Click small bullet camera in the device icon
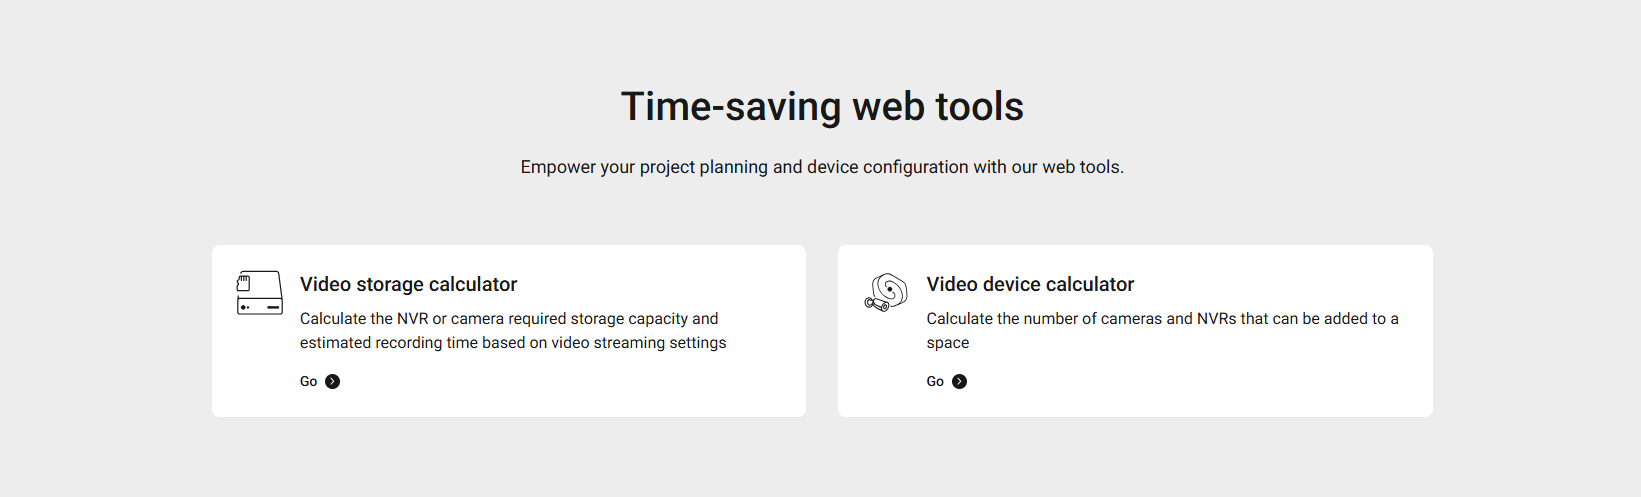Image resolution: width=1641 pixels, height=497 pixels. point(877,304)
